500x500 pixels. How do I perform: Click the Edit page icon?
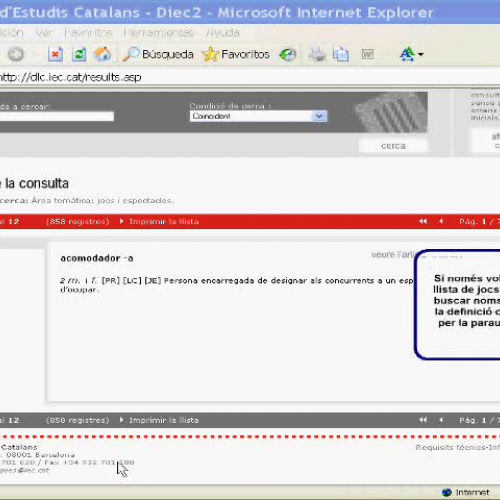pyautogui.click(x=341, y=54)
